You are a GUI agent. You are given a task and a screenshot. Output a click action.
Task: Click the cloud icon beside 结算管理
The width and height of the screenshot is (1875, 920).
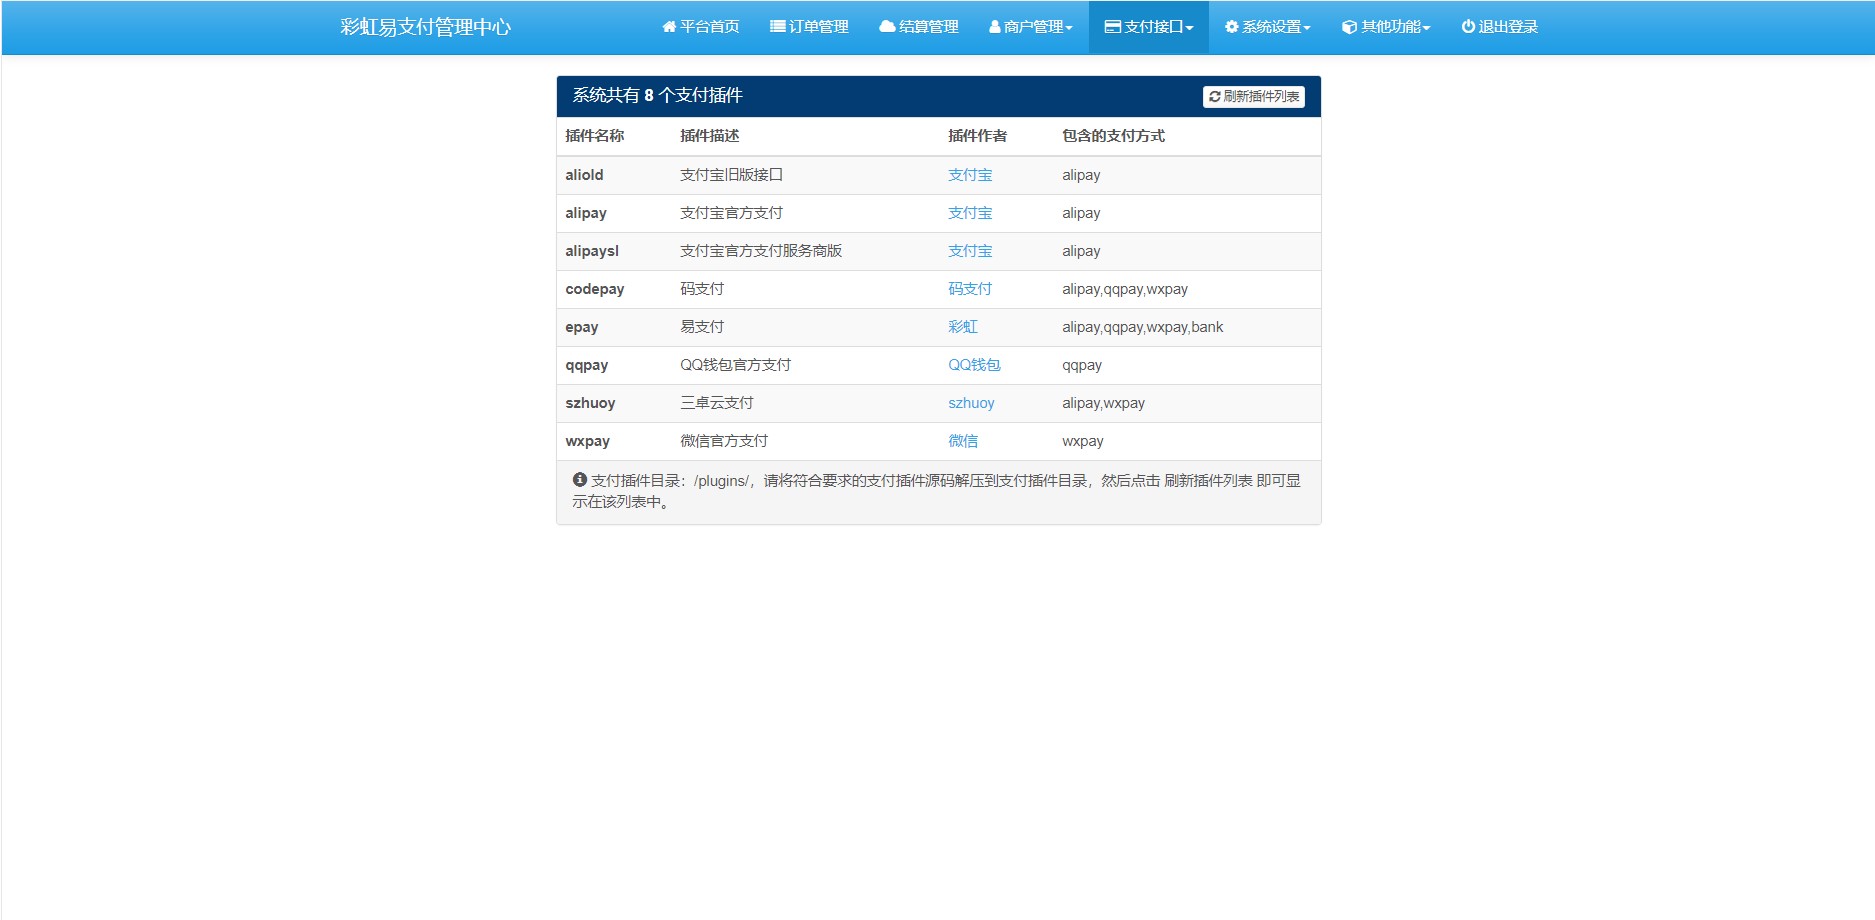coord(887,27)
